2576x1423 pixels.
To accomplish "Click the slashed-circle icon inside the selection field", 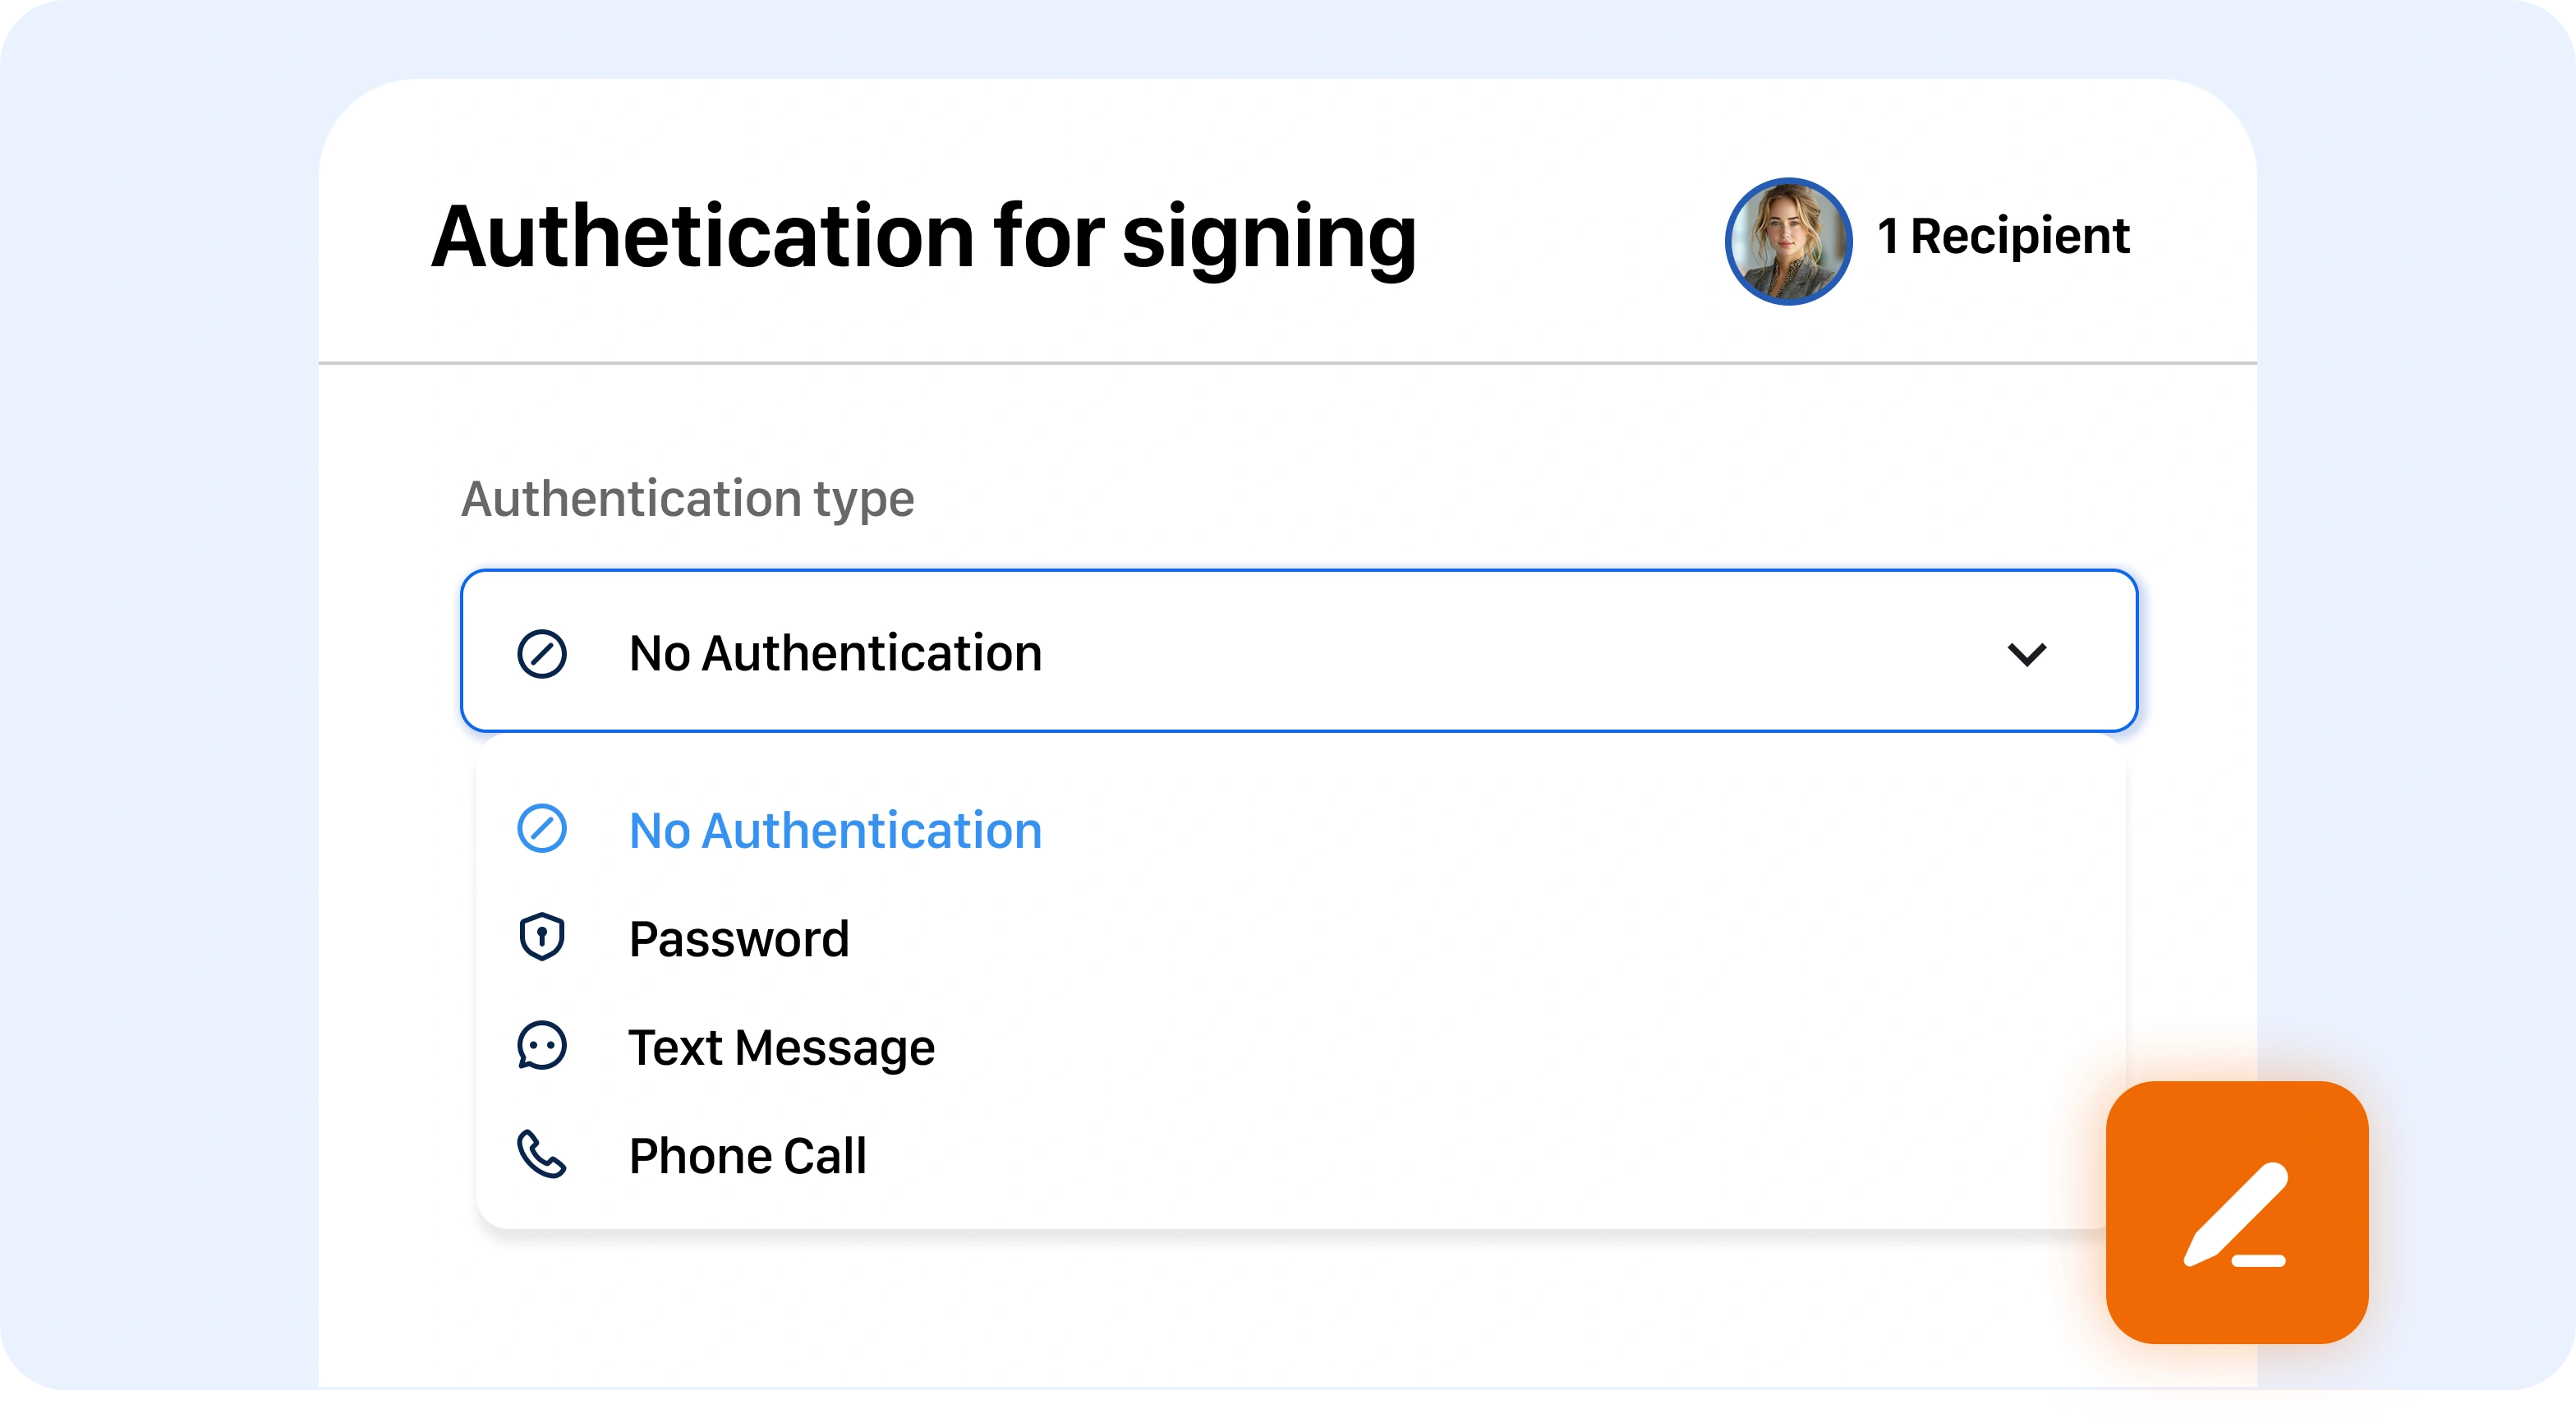I will point(542,654).
